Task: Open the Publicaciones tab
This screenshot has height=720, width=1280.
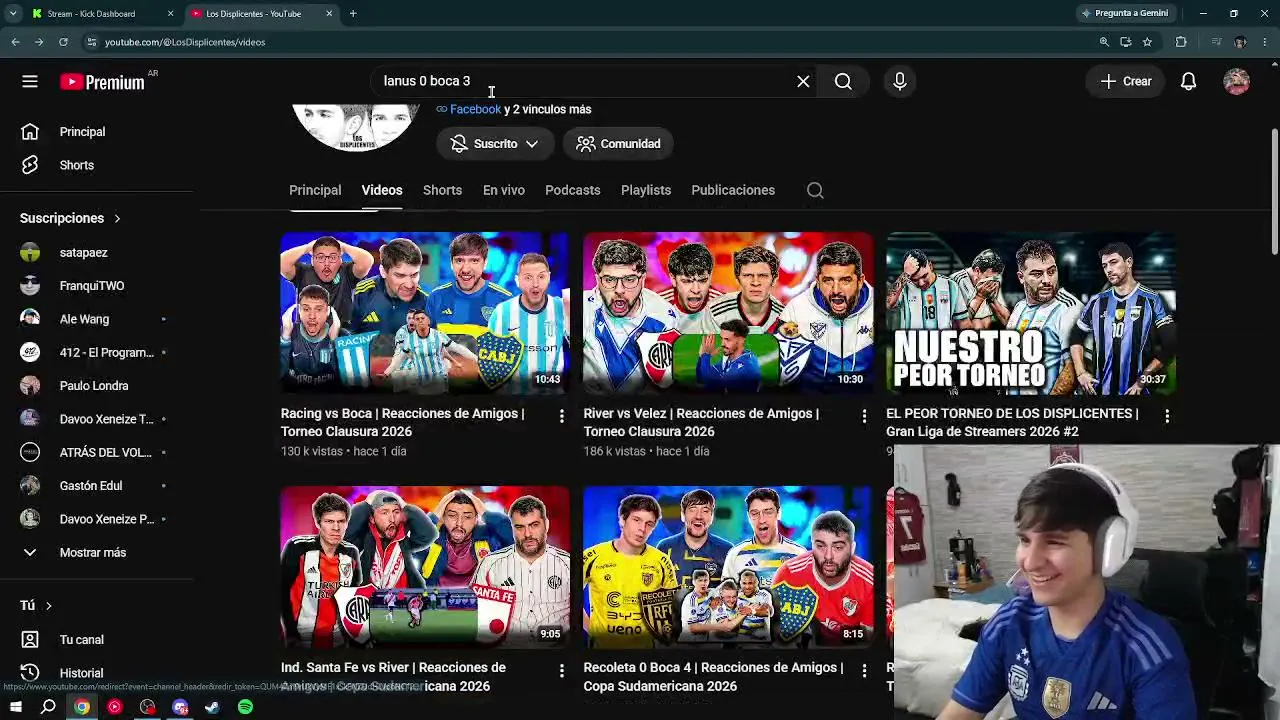Action: click(x=733, y=190)
